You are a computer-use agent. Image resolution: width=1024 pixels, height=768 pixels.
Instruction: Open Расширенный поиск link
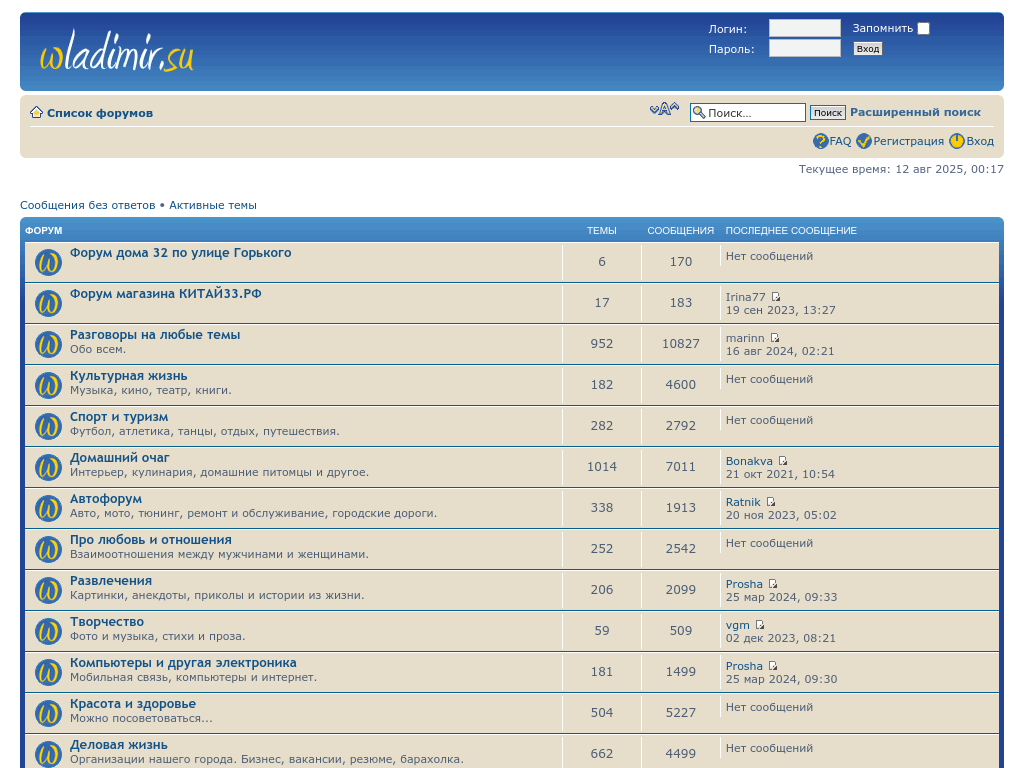(915, 112)
